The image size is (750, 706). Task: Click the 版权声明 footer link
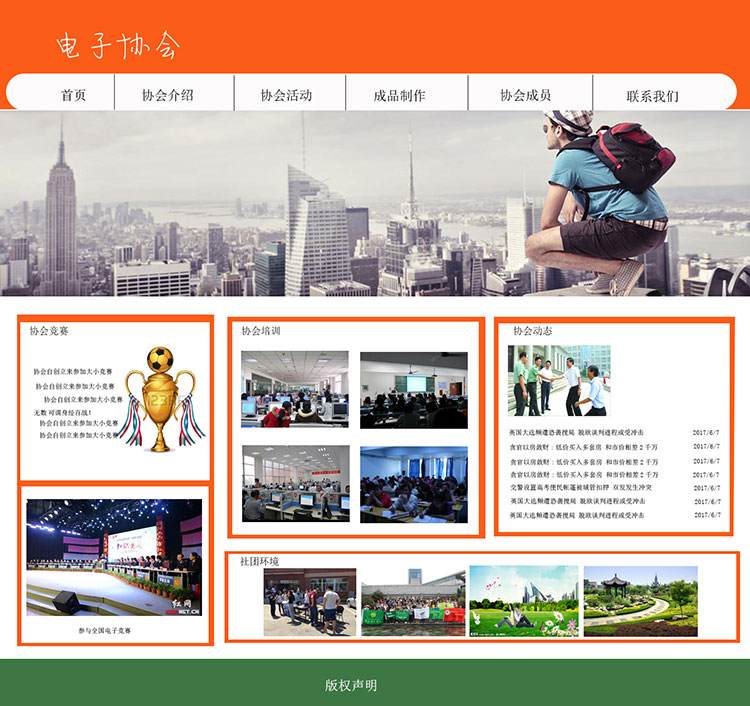[x=351, y=686]
